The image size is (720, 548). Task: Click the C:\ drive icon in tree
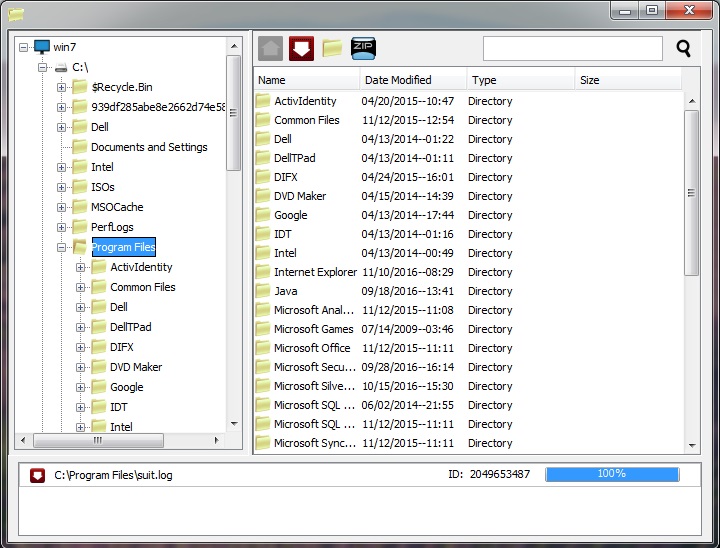click(x=61, y=68)
